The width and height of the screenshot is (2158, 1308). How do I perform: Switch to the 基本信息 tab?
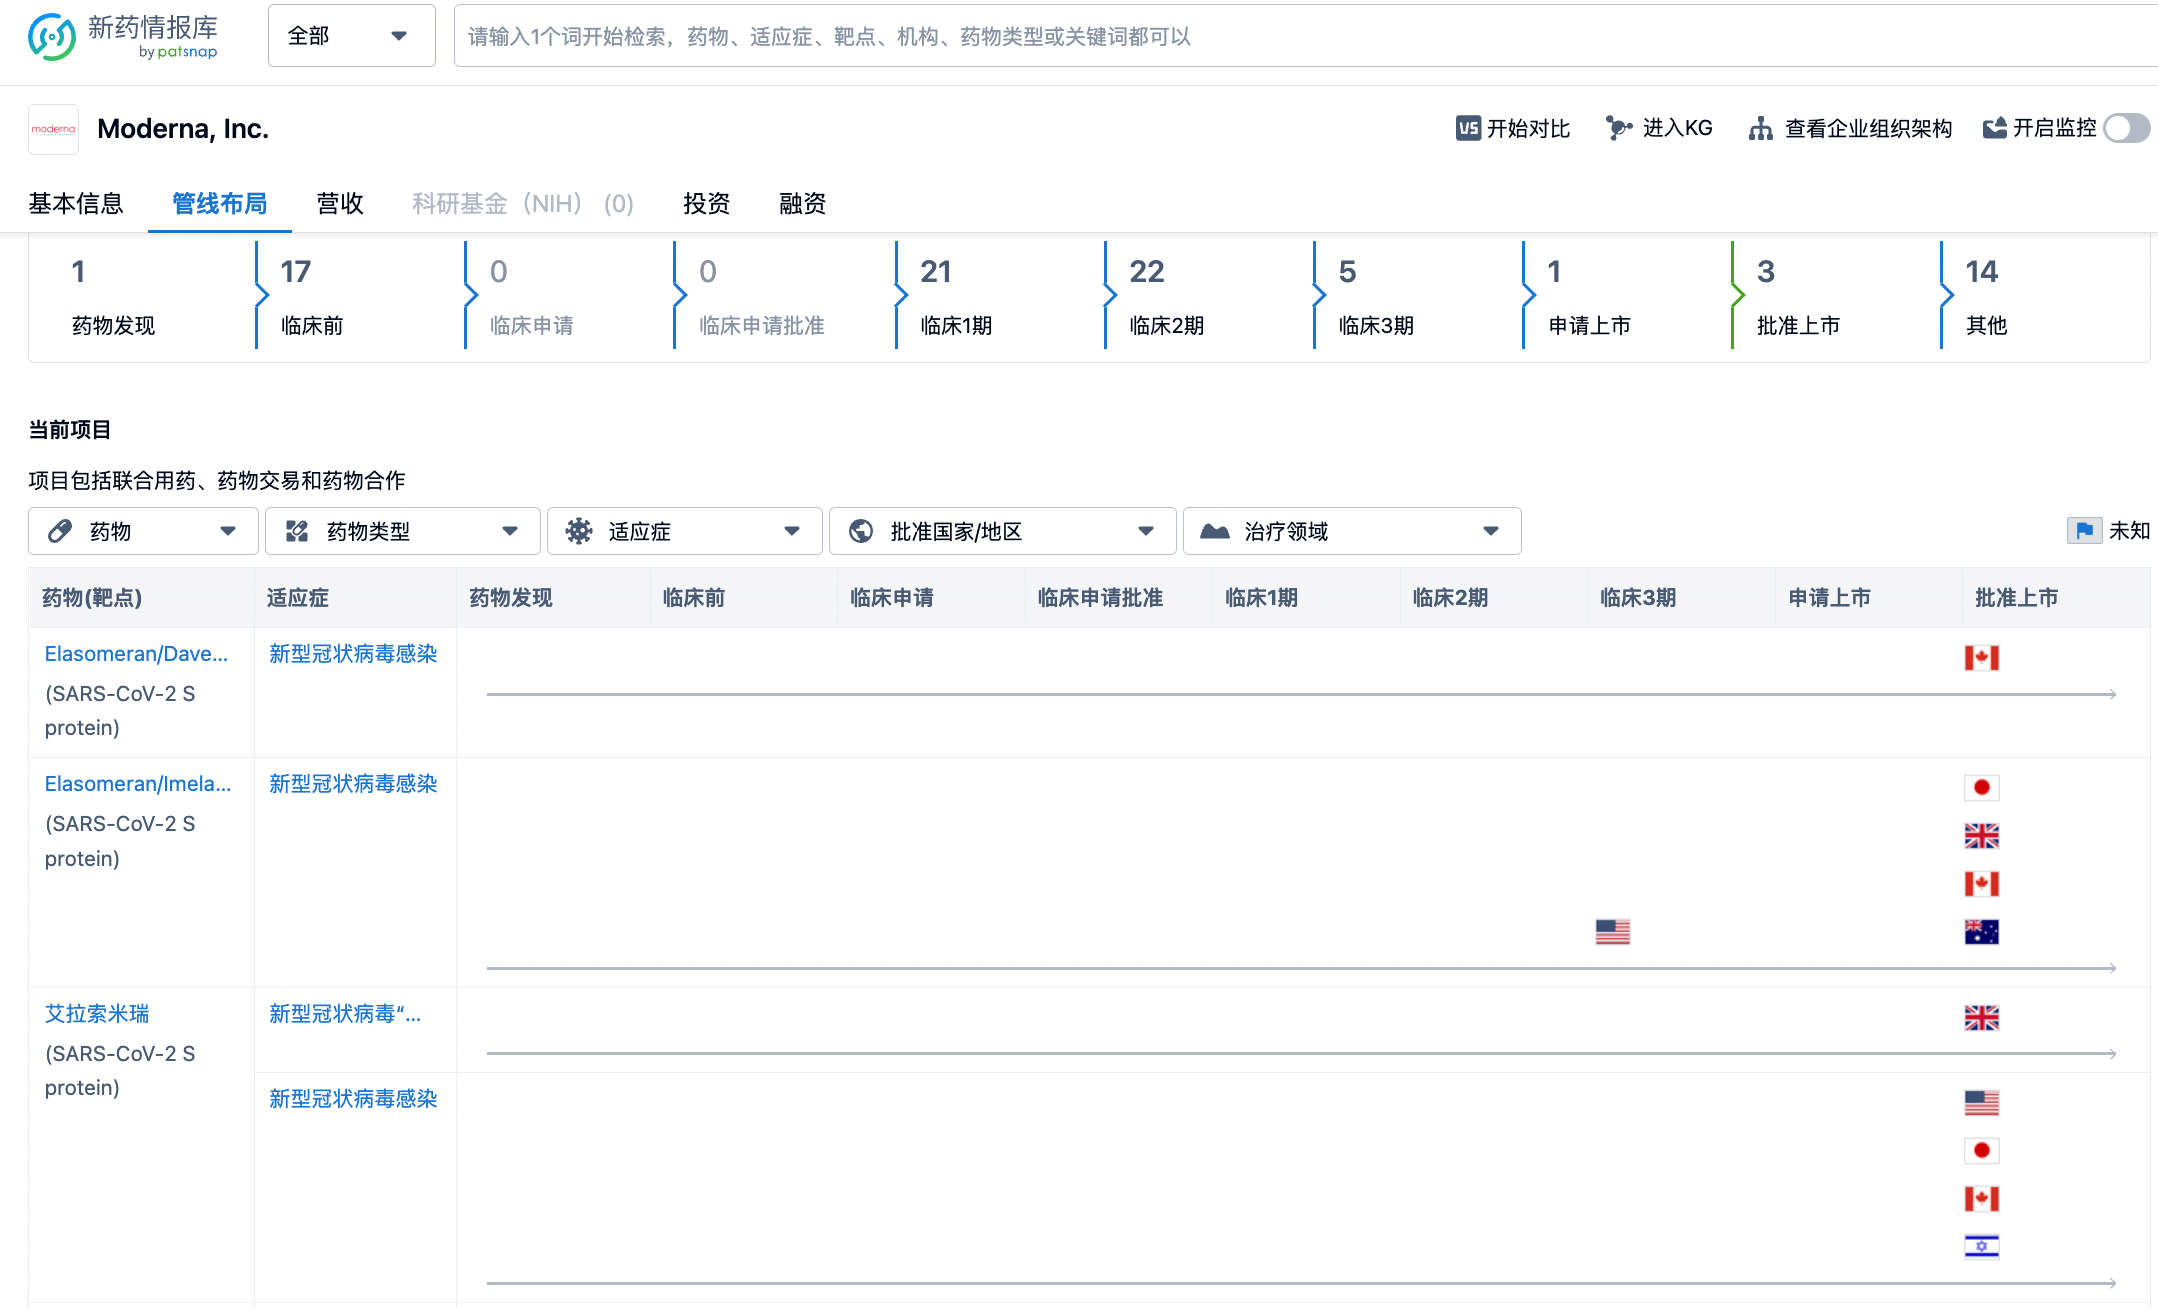[76, 203]
